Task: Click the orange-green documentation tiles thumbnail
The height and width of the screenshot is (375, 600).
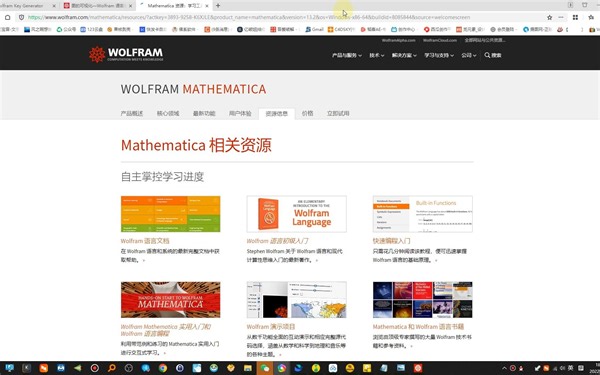Action: pos(171,214)
